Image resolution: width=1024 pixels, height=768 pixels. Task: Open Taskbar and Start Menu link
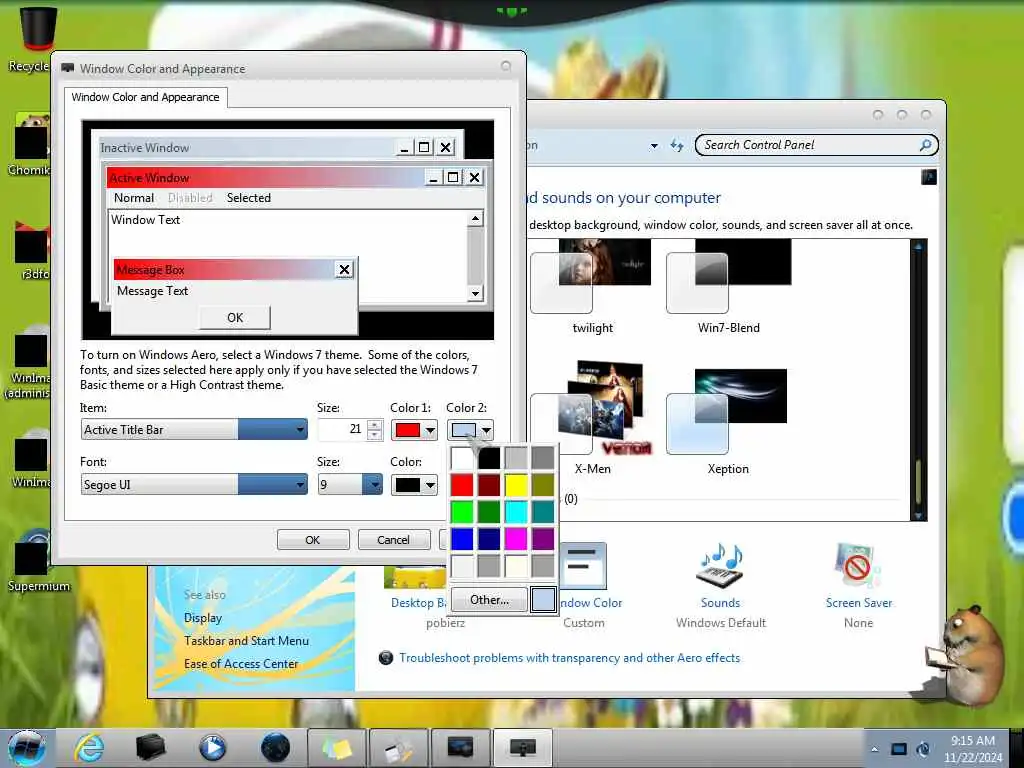246,641
